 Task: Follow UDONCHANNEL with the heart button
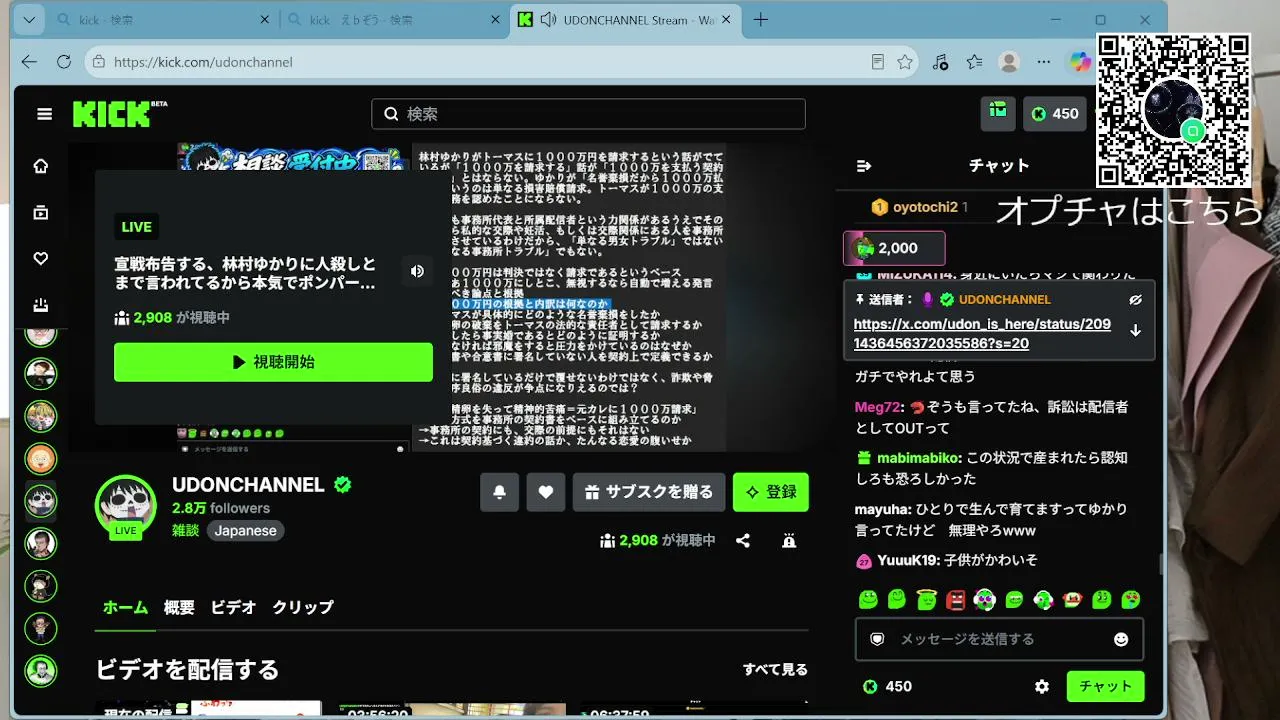pyautogui.click(x=546, y=492)
